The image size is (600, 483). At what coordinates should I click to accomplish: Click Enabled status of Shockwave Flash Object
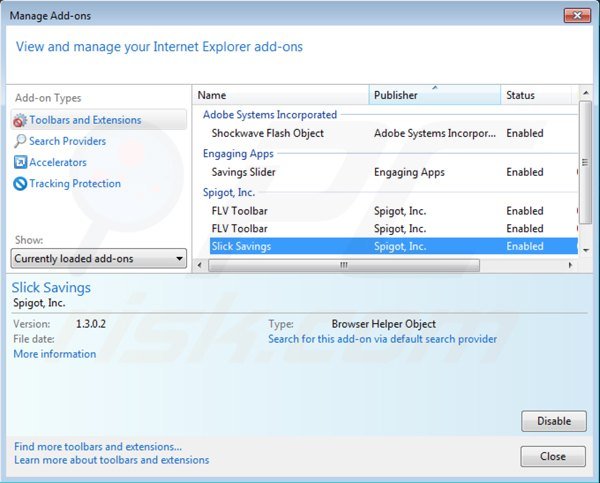point(525,133)
